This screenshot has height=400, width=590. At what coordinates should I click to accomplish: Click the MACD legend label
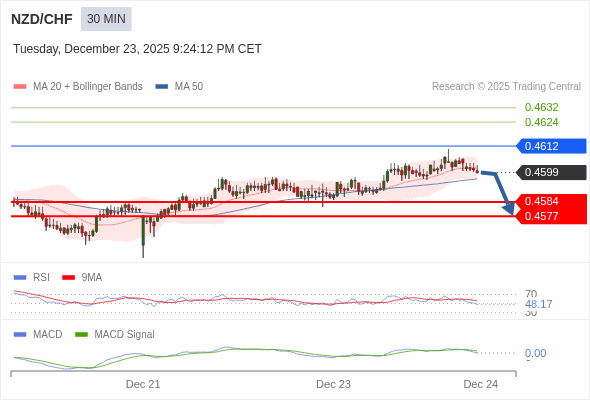coord(48,335)
